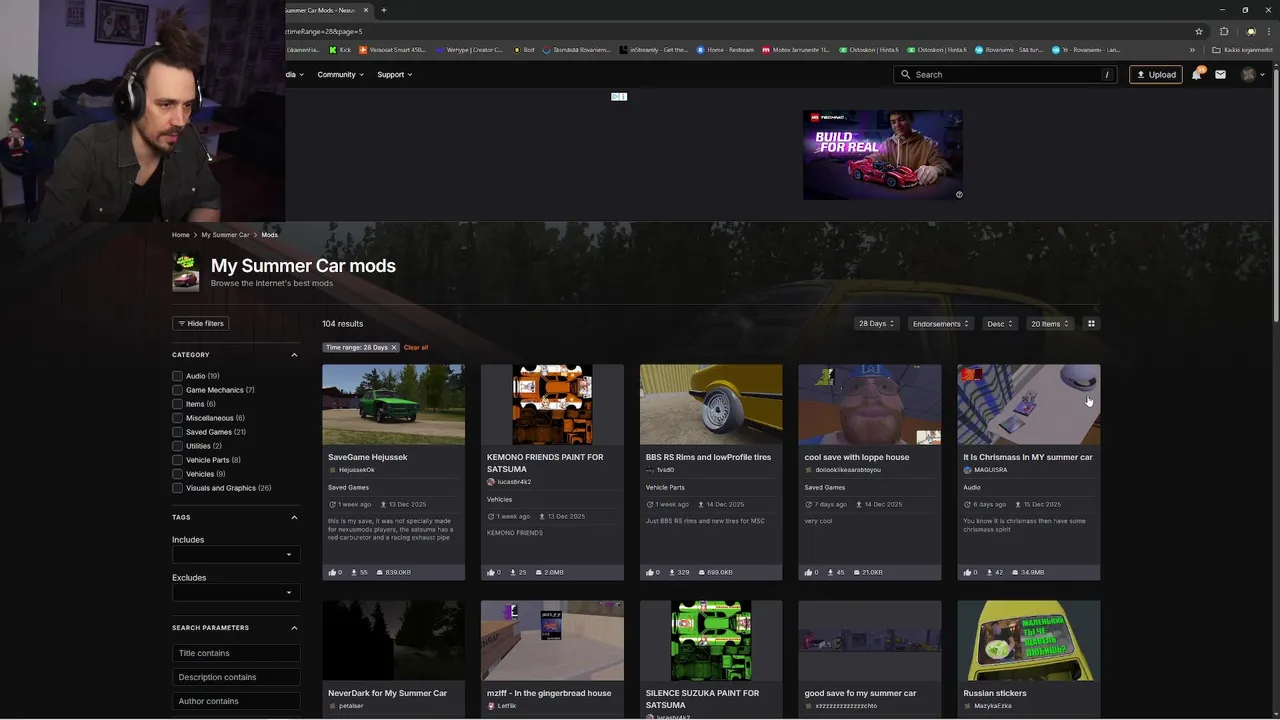Screen dimensions: 1280x720
Task: Open the messages envelope icon
Action: pos(1220,74)
